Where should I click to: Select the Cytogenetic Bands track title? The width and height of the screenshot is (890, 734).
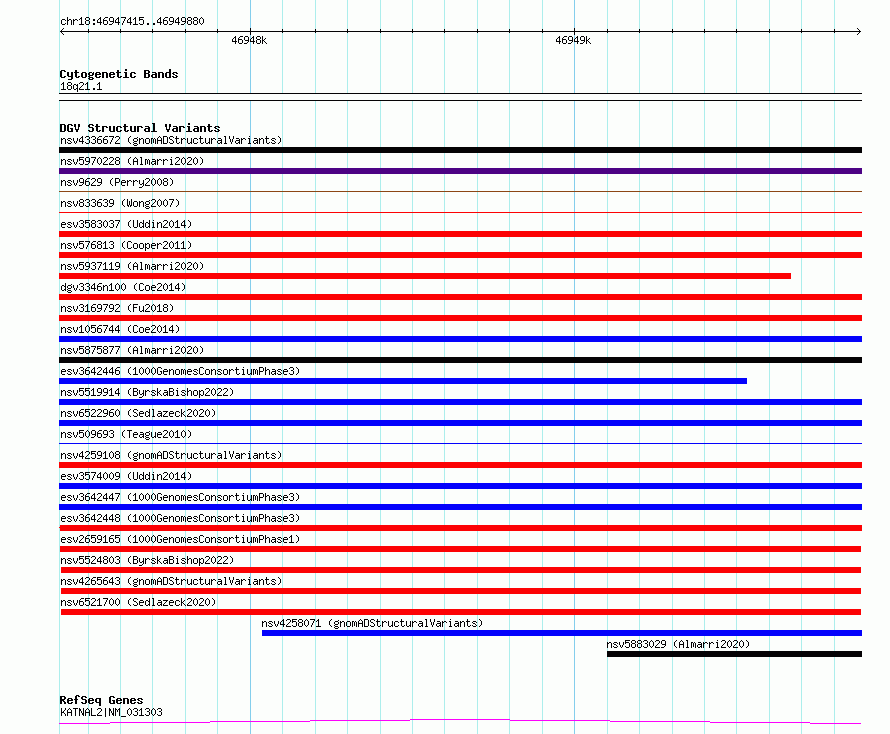point(119,74)
